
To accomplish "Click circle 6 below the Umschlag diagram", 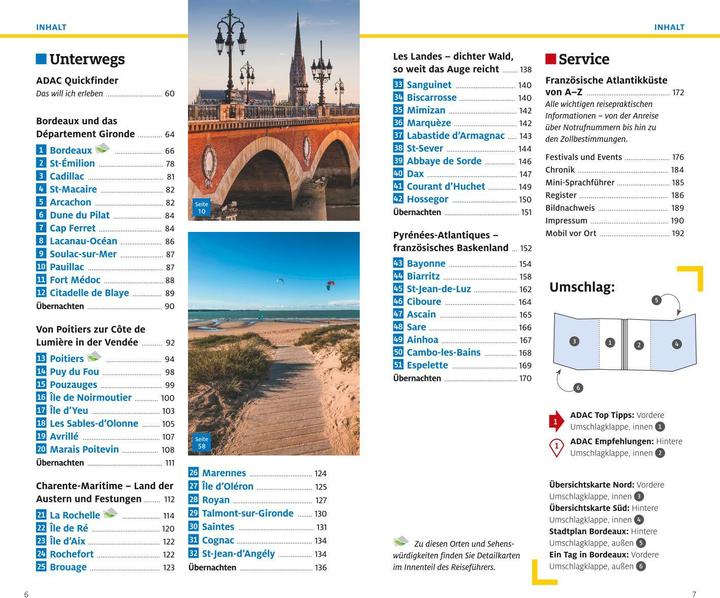I will click(578, 388).
